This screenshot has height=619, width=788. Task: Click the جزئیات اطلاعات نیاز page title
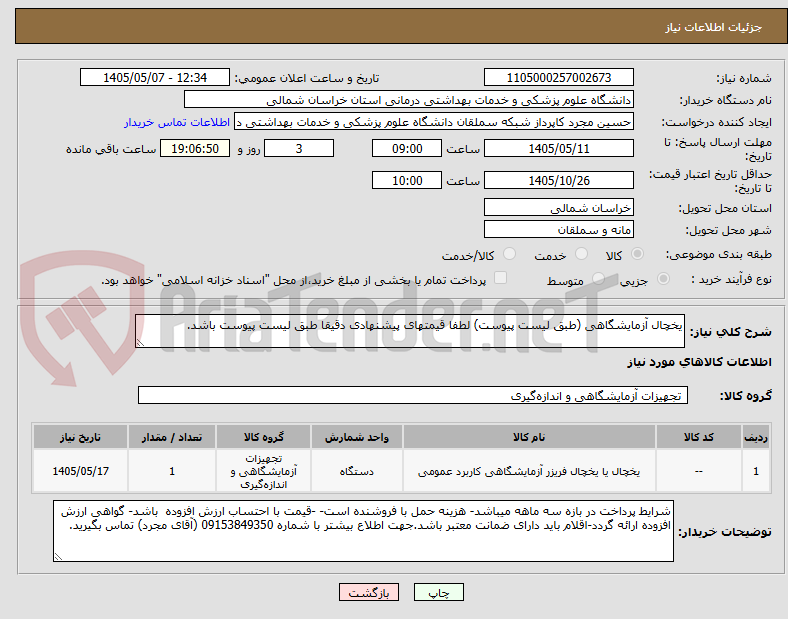pos(714,27)
